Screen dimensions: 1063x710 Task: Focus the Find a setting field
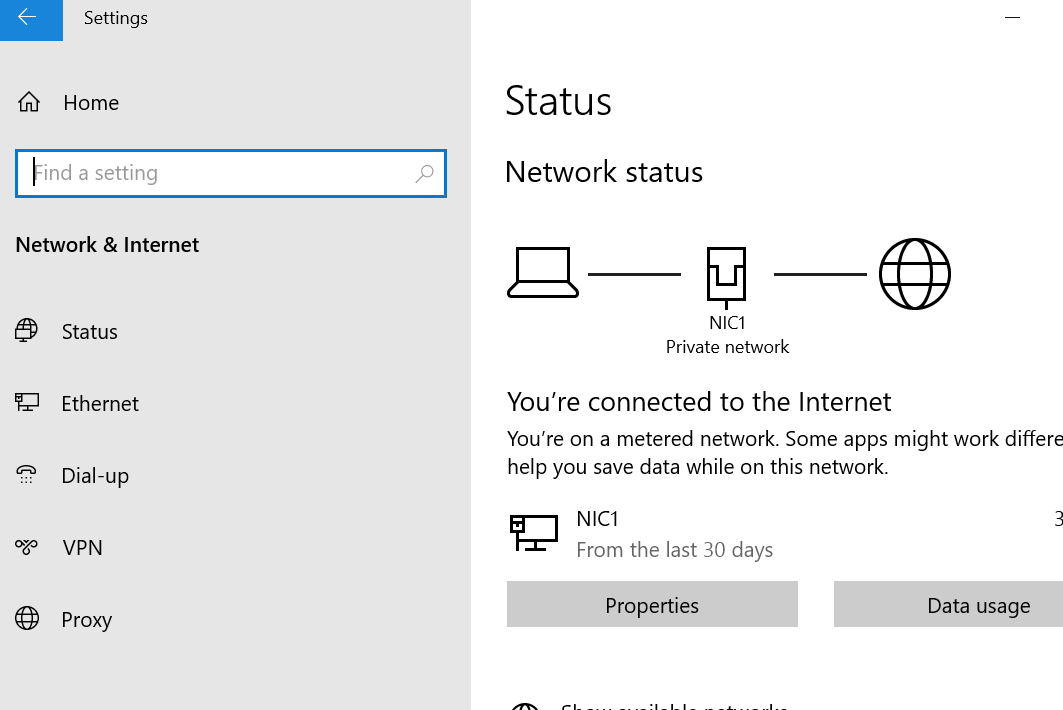tap(230, 174)
